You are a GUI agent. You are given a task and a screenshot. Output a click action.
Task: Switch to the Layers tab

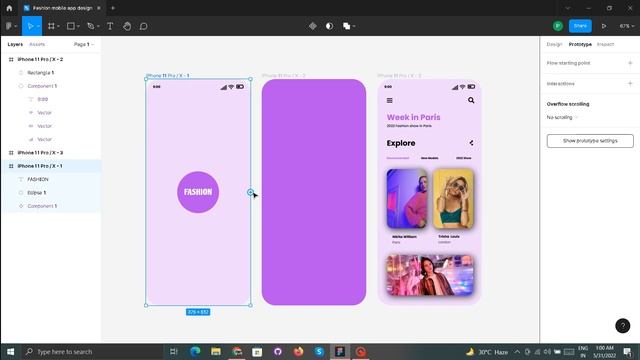[x=15, y=44]
